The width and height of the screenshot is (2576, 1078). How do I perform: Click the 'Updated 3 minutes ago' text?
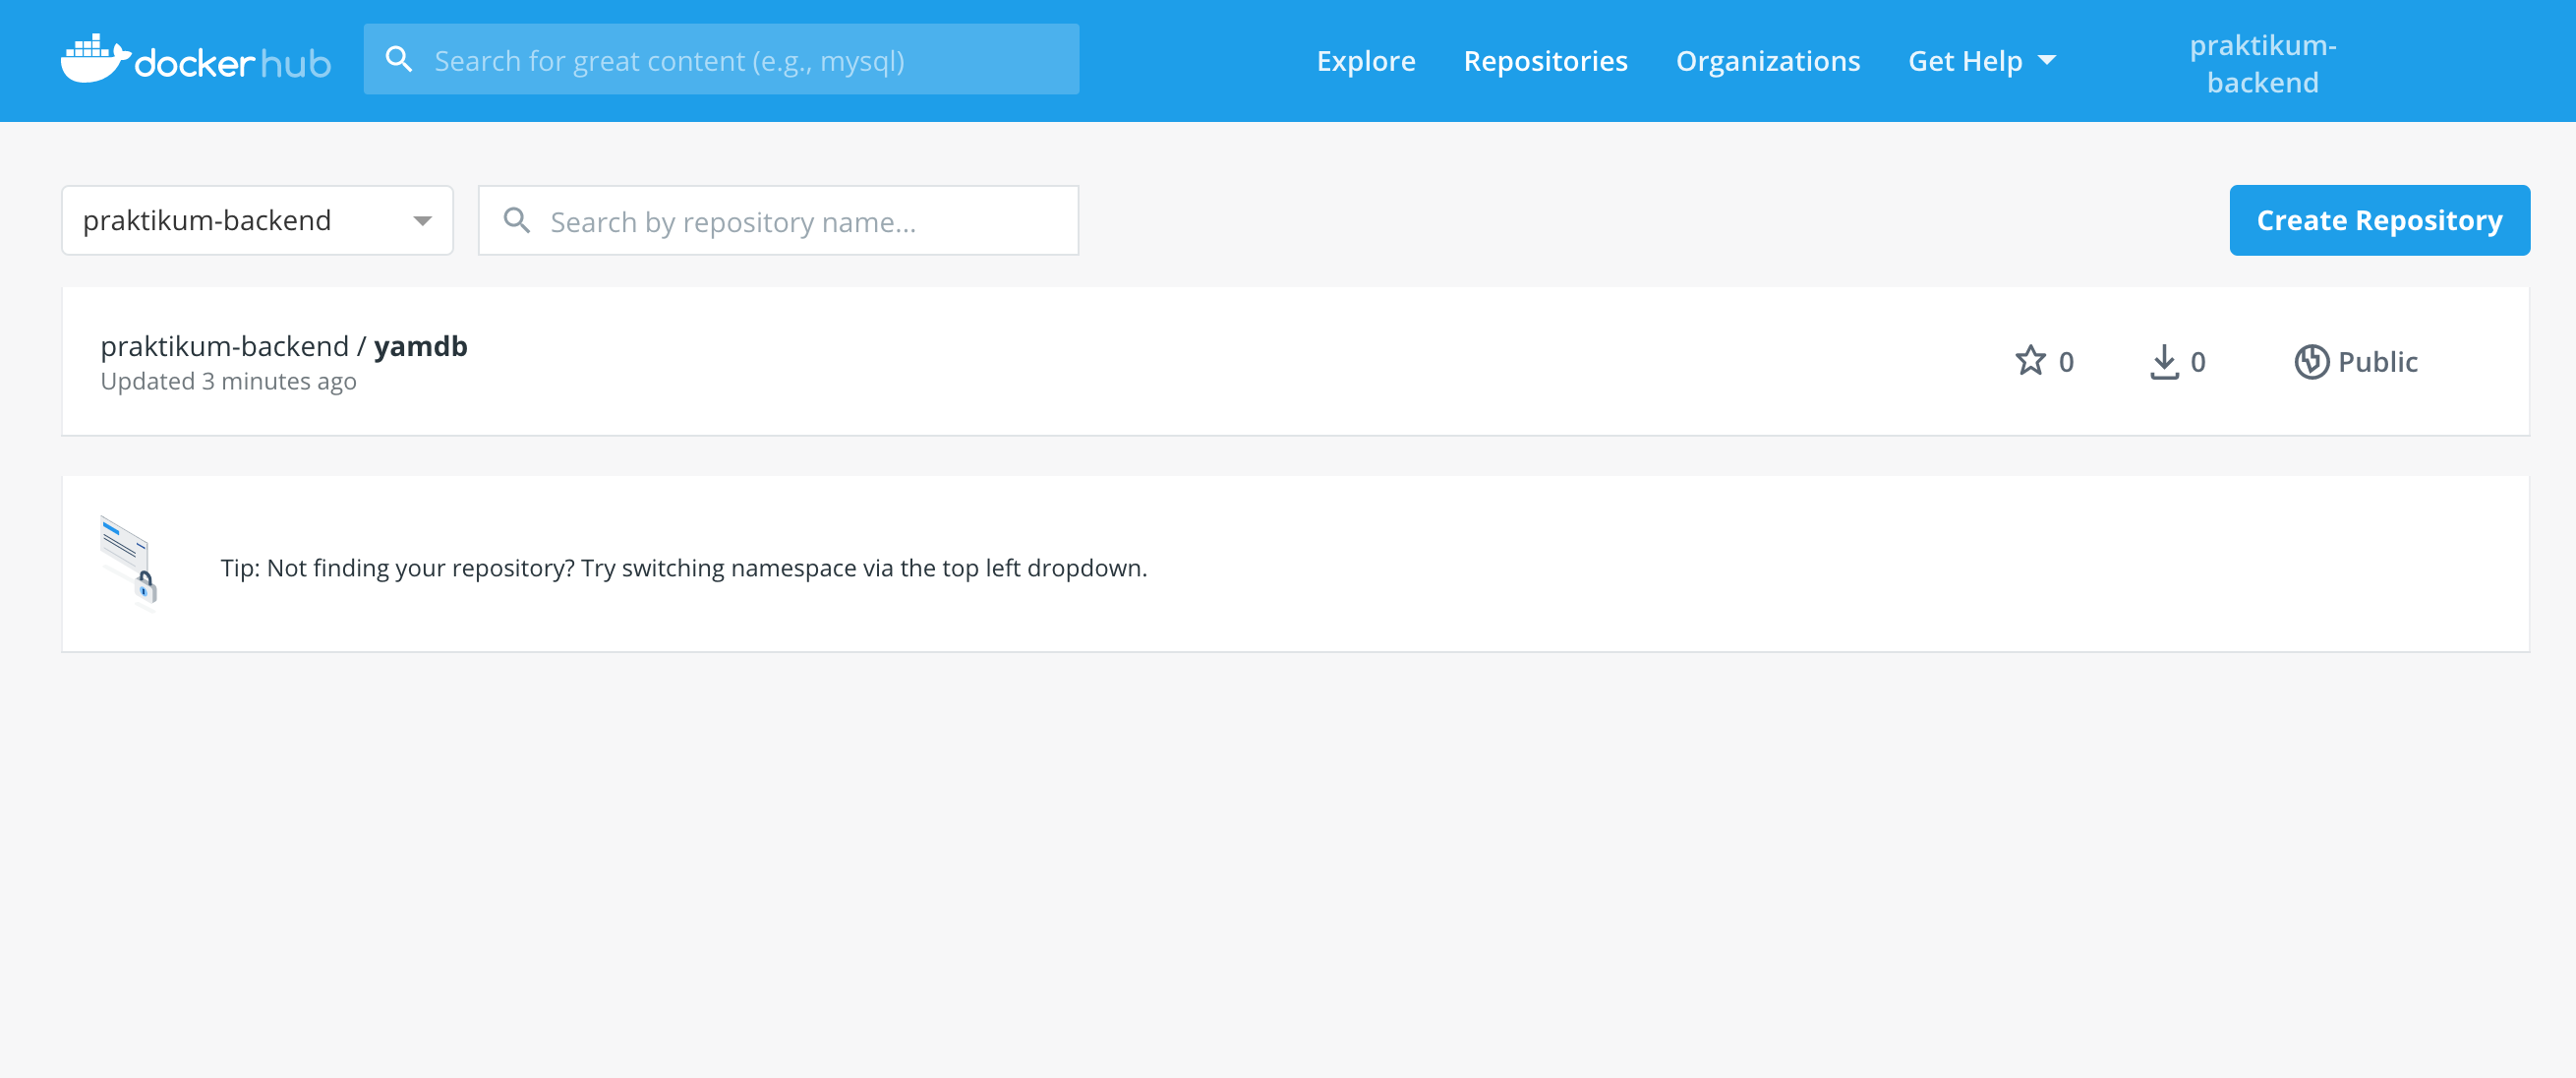point(228,381)
